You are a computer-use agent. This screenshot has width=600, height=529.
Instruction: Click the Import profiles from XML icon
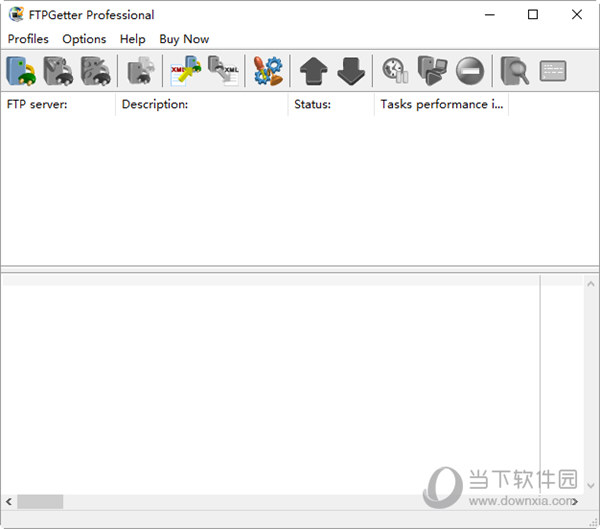[x=186, y=71]
